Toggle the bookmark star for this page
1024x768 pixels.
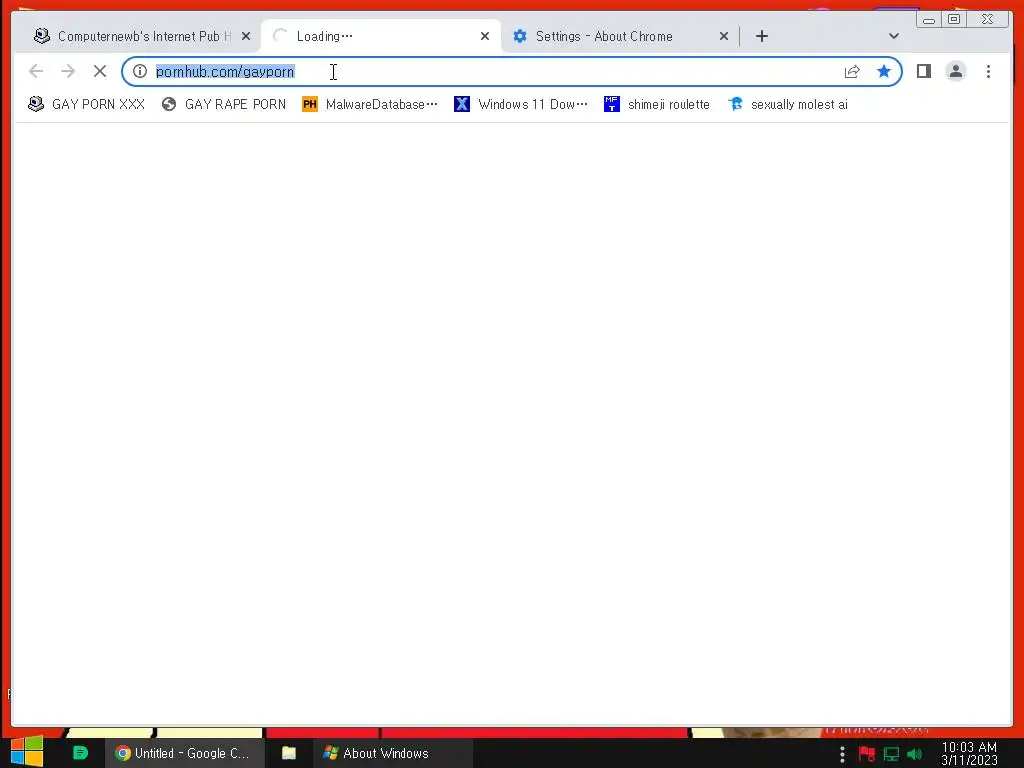click(x=884, y=71)
